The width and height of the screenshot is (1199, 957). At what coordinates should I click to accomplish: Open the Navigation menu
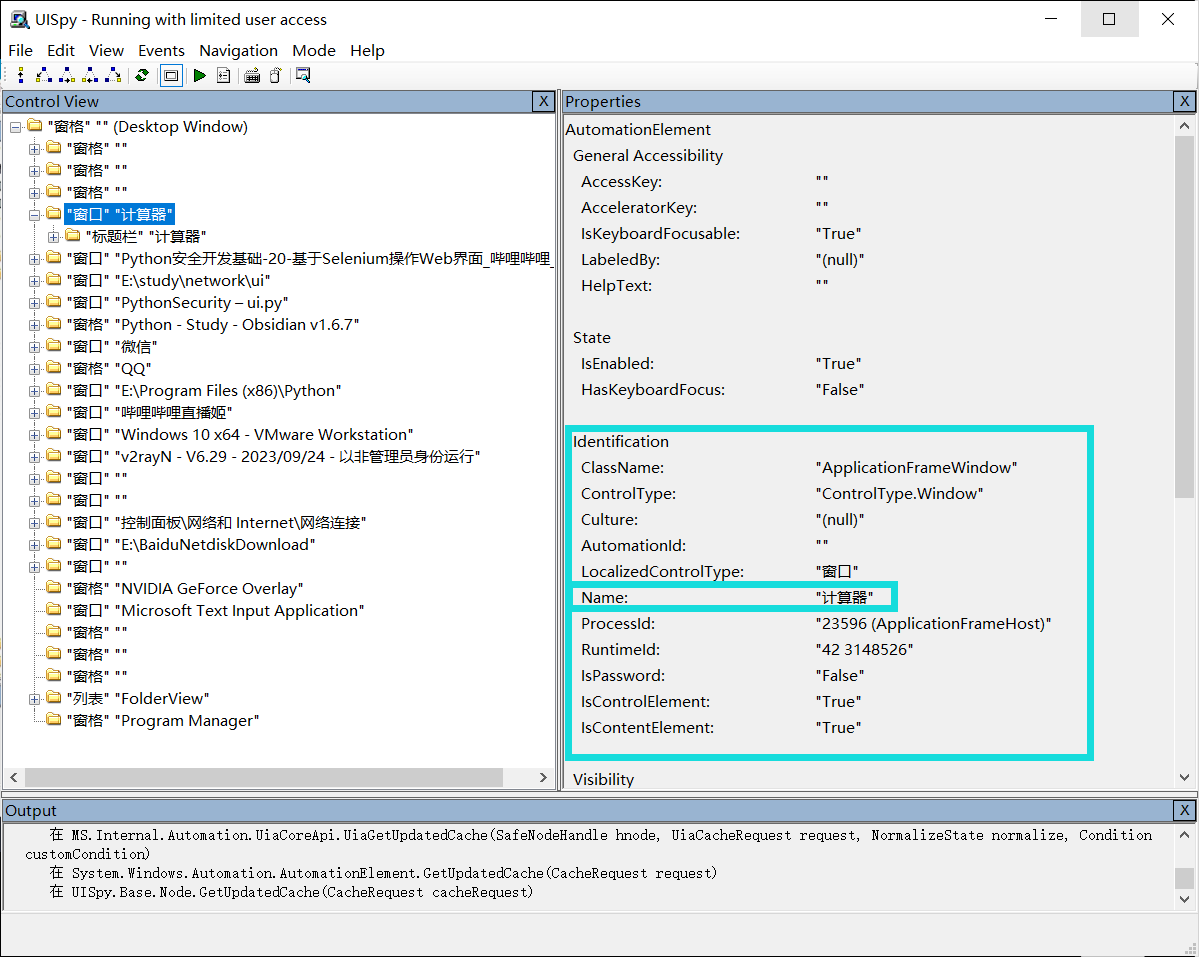[238, 50]
